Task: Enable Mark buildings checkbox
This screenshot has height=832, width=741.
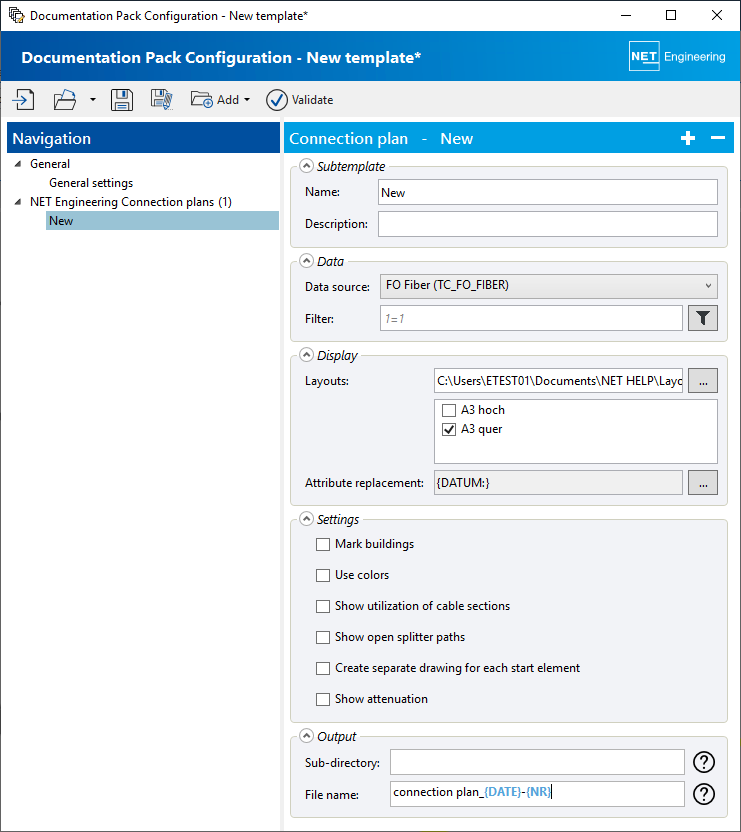Action: click(323, 544)
